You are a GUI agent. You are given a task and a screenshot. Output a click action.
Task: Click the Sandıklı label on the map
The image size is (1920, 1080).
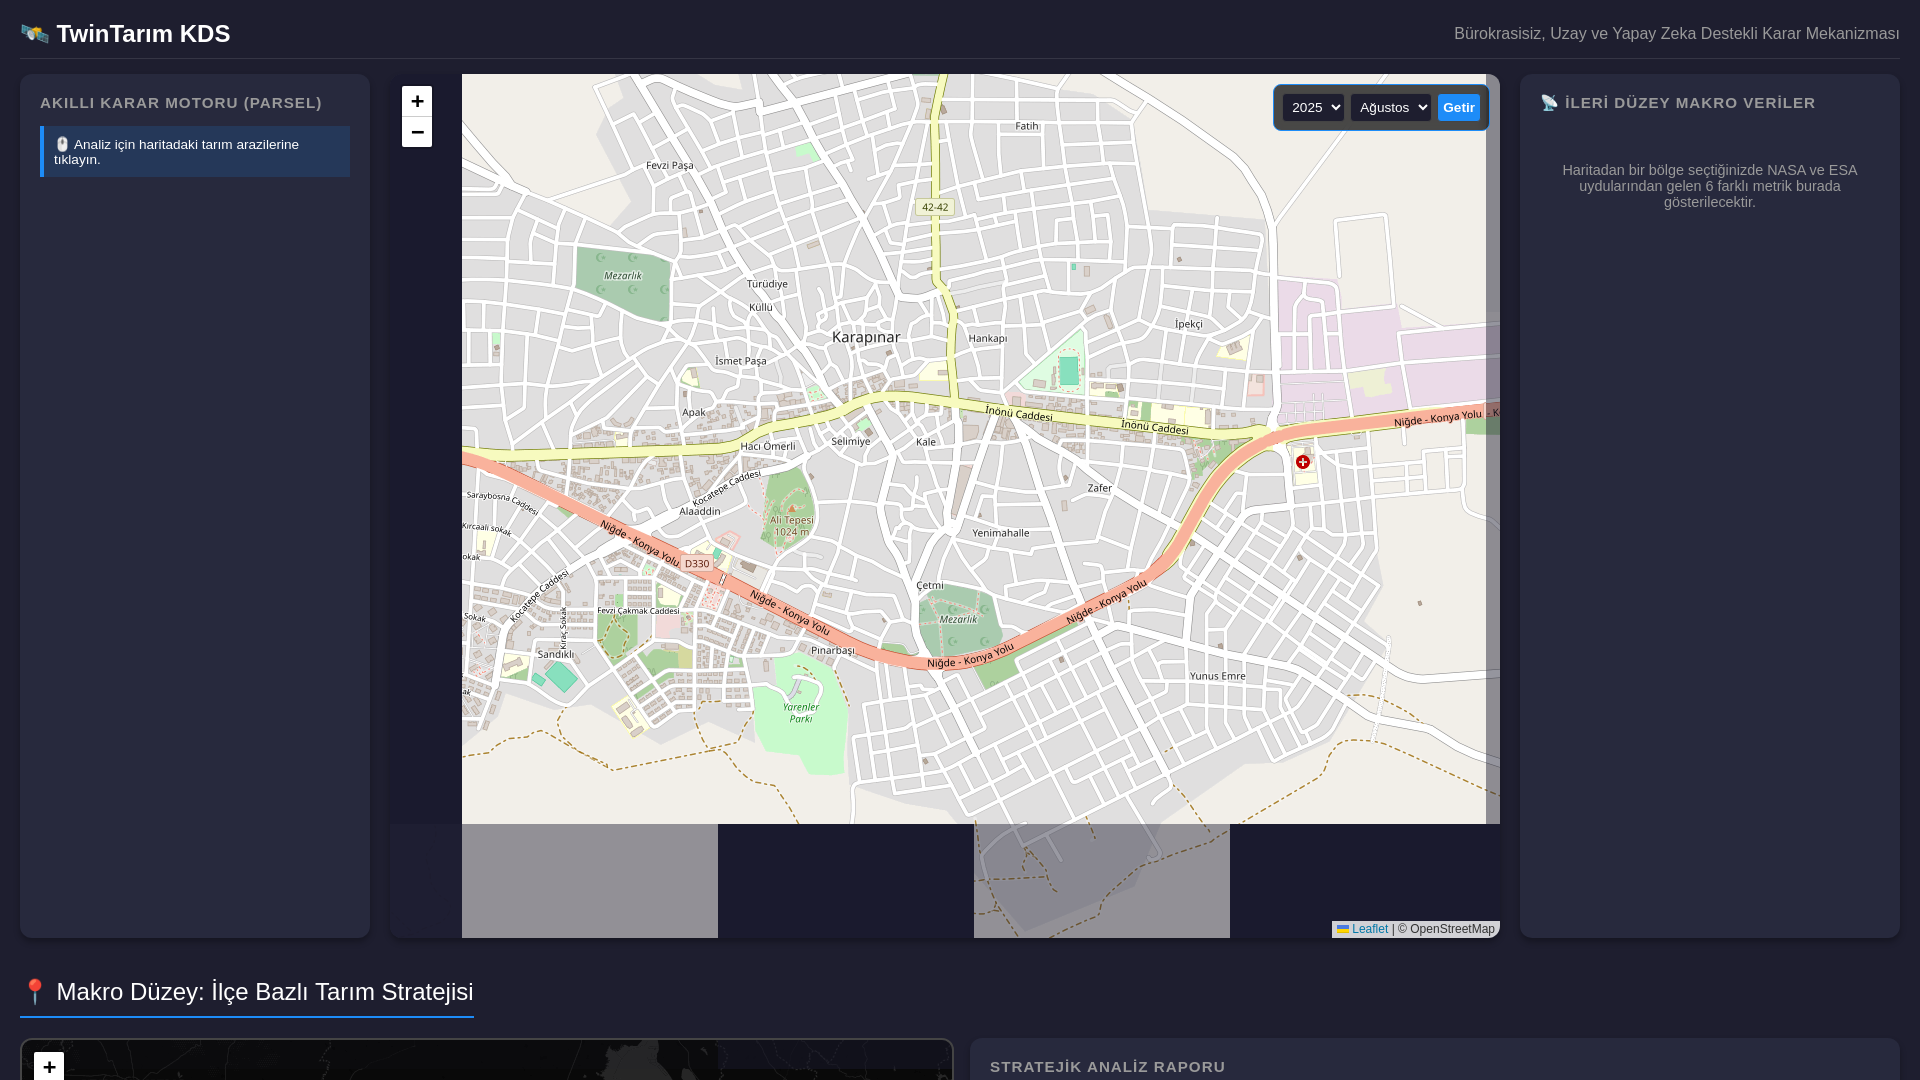click(556, 655)
